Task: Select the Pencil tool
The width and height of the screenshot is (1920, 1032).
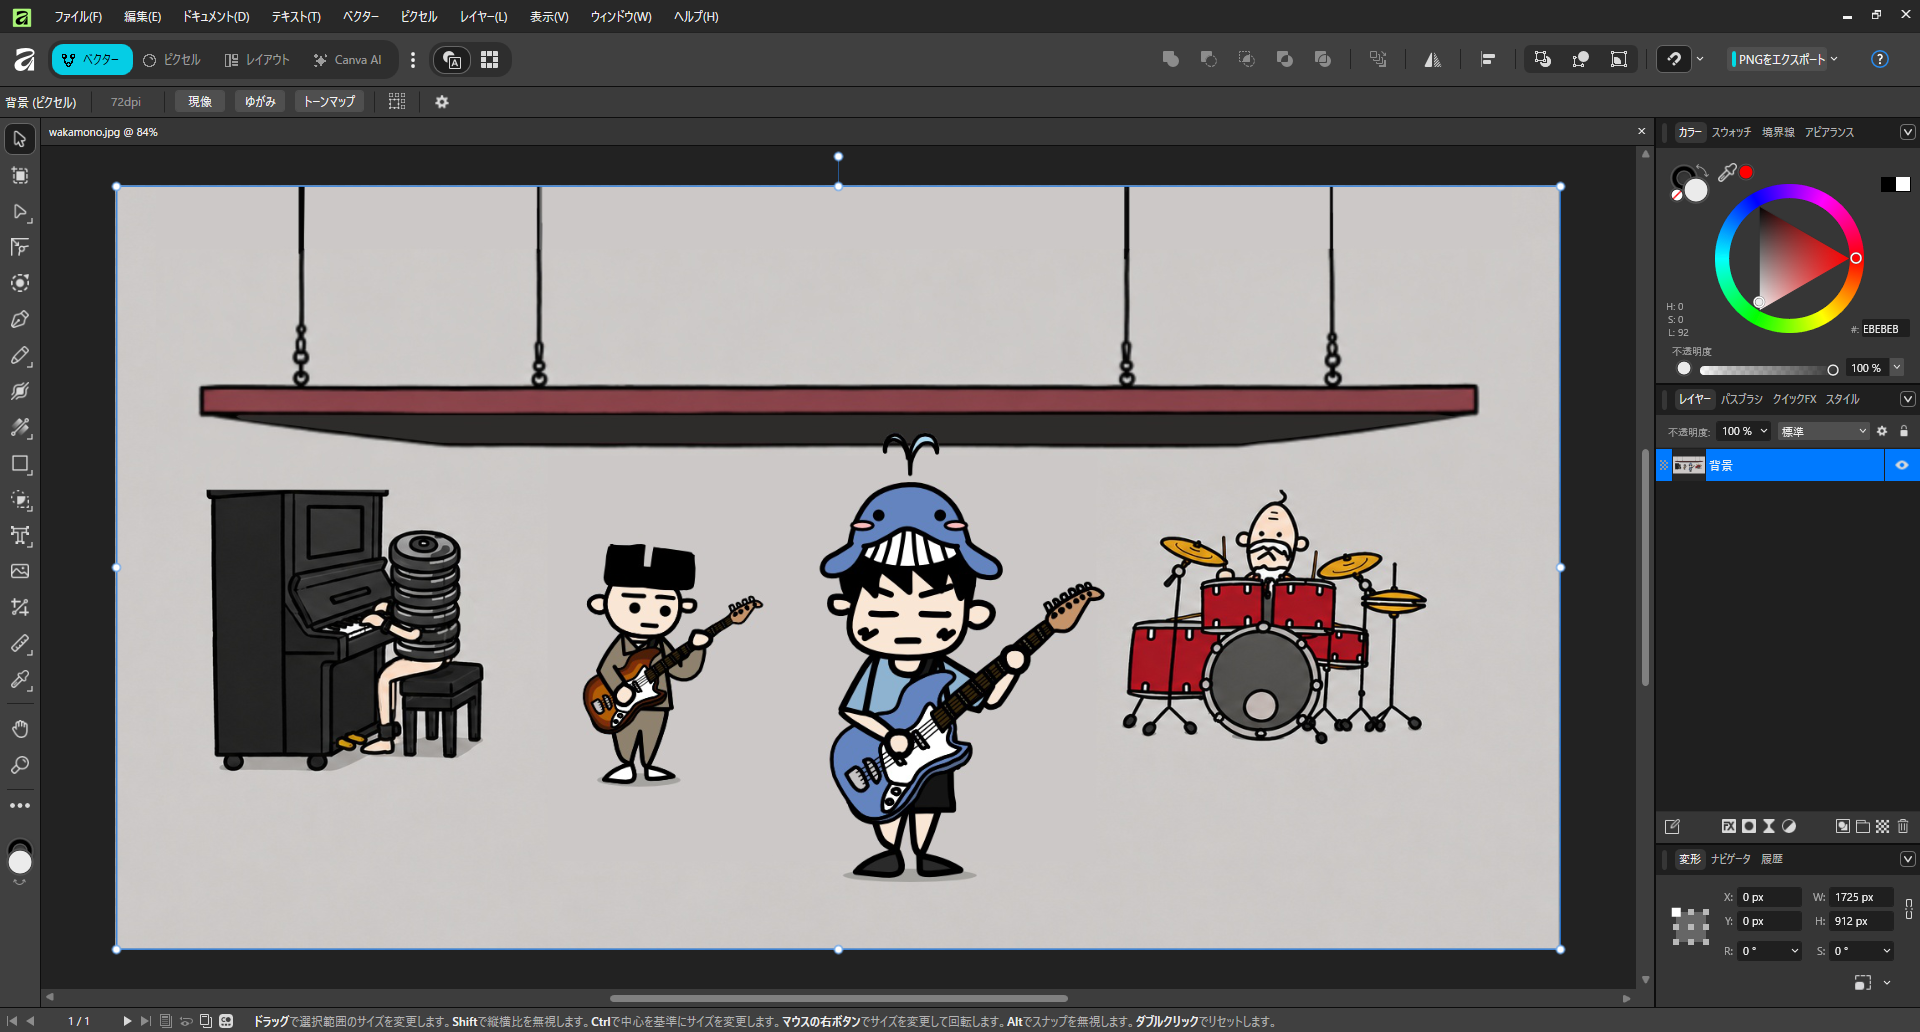Action: tap(20, 355)
